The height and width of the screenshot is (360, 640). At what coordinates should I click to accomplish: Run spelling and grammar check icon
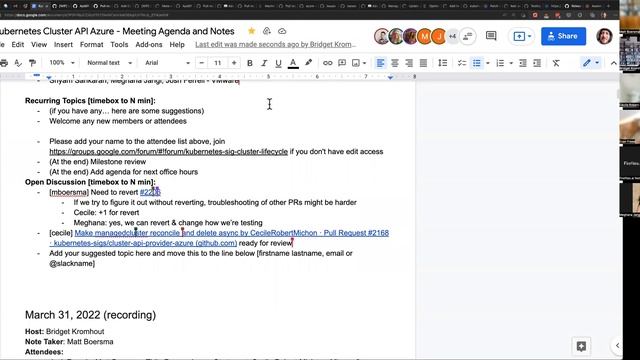pos(18,63)
